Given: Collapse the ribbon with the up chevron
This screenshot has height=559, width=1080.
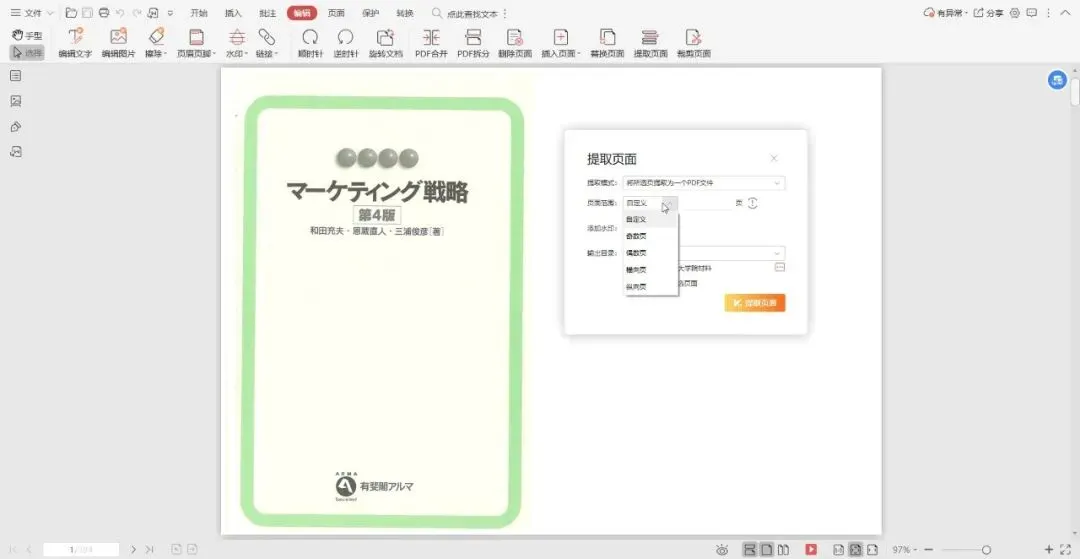Looking at the screenshot, I should tap(1066, 12).
